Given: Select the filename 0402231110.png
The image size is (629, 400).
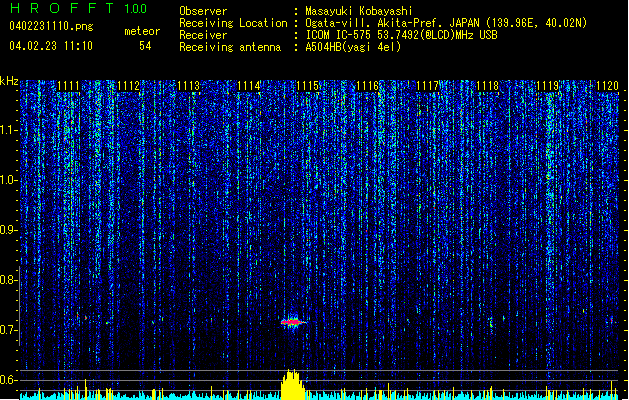Looking at the screenshot, I should (x=51, y=26).
